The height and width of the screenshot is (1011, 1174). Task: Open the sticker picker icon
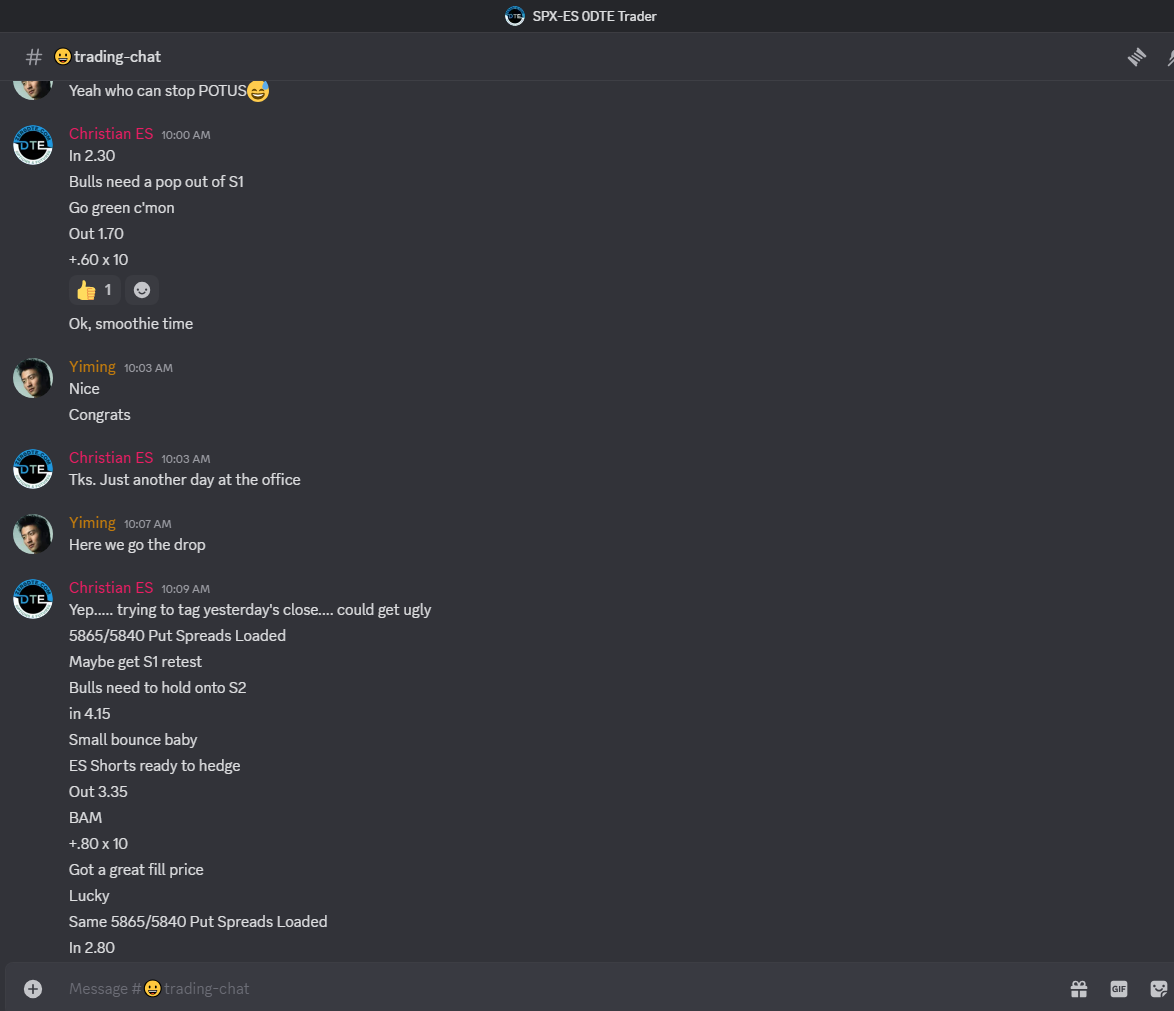click(x=1158, y=989)
